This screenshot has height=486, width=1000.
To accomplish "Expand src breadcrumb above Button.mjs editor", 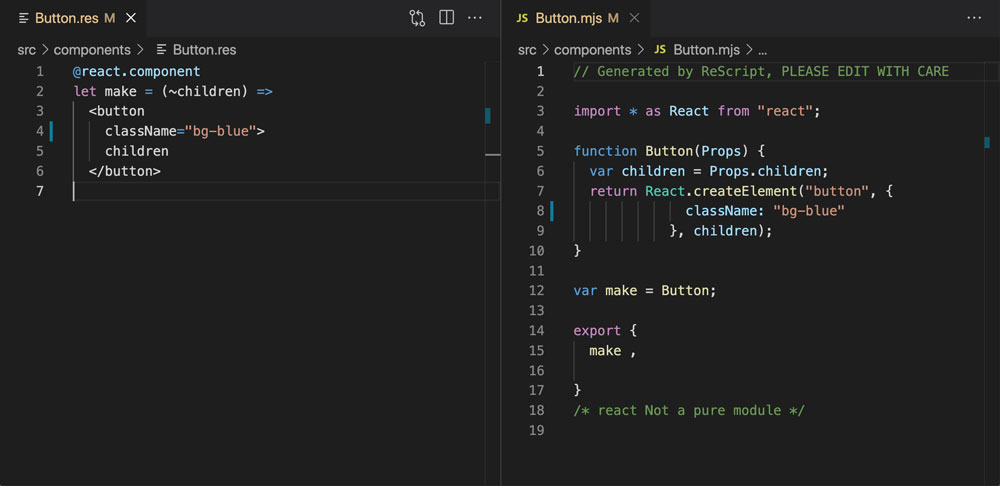I will pos(527,49).
